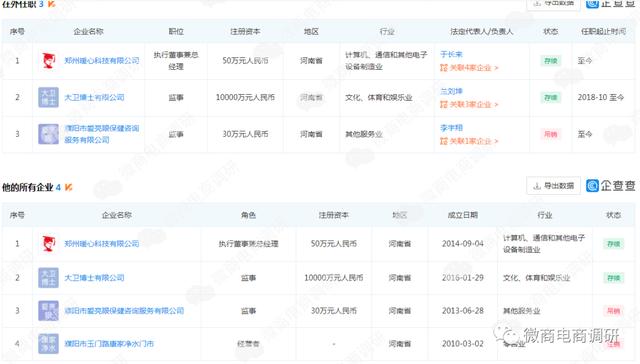Open 保健咨询服务有限公司 link in 他的所有企业 table
The height and width of the screenshot is (364, 640).
click(124, 311)
